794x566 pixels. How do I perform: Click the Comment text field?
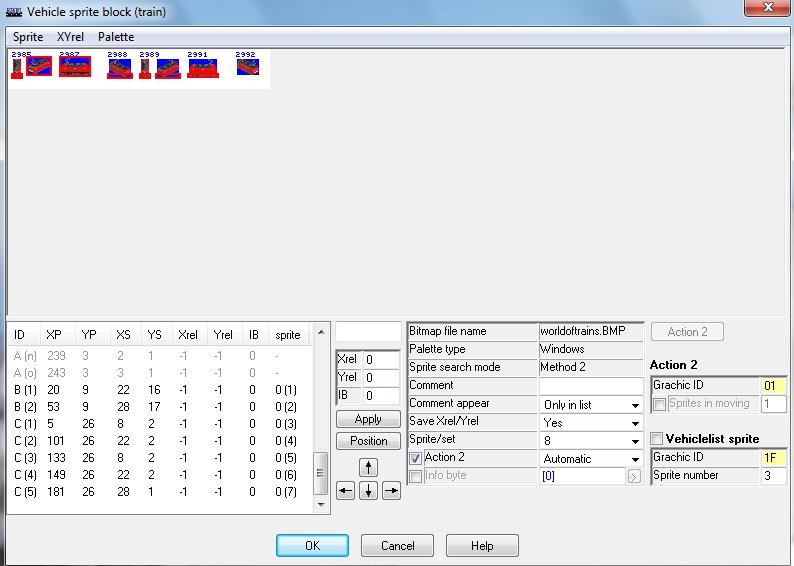[x=590, y=386]
